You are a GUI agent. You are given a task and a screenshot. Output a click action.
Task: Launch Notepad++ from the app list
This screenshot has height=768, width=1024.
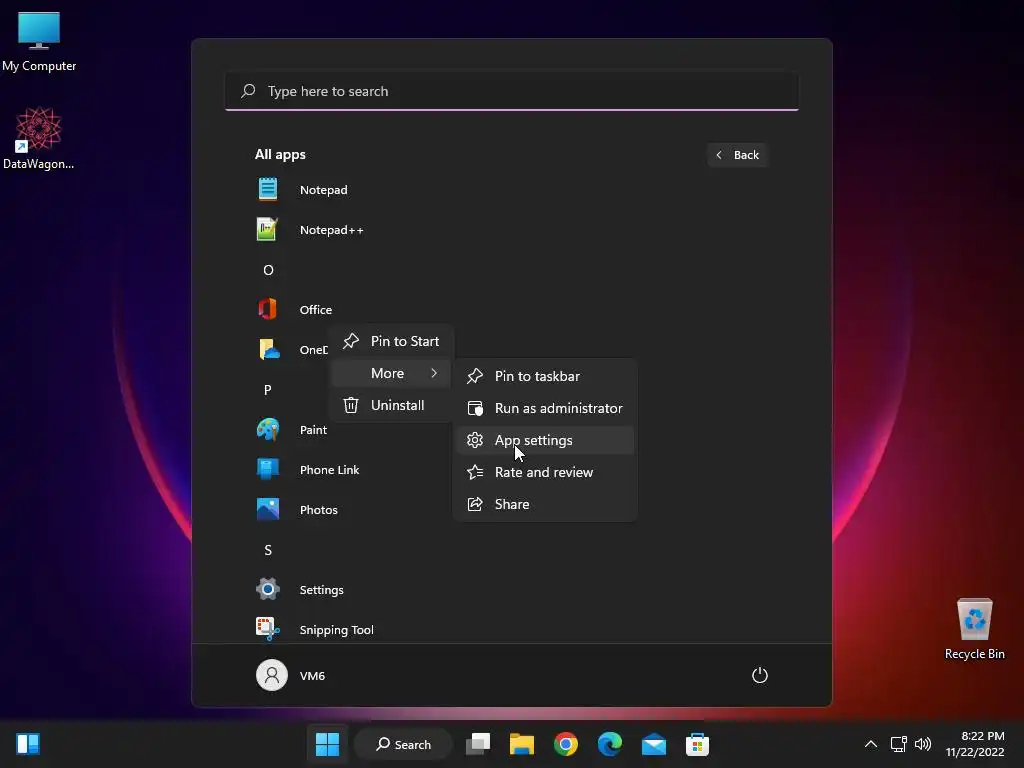331,230
